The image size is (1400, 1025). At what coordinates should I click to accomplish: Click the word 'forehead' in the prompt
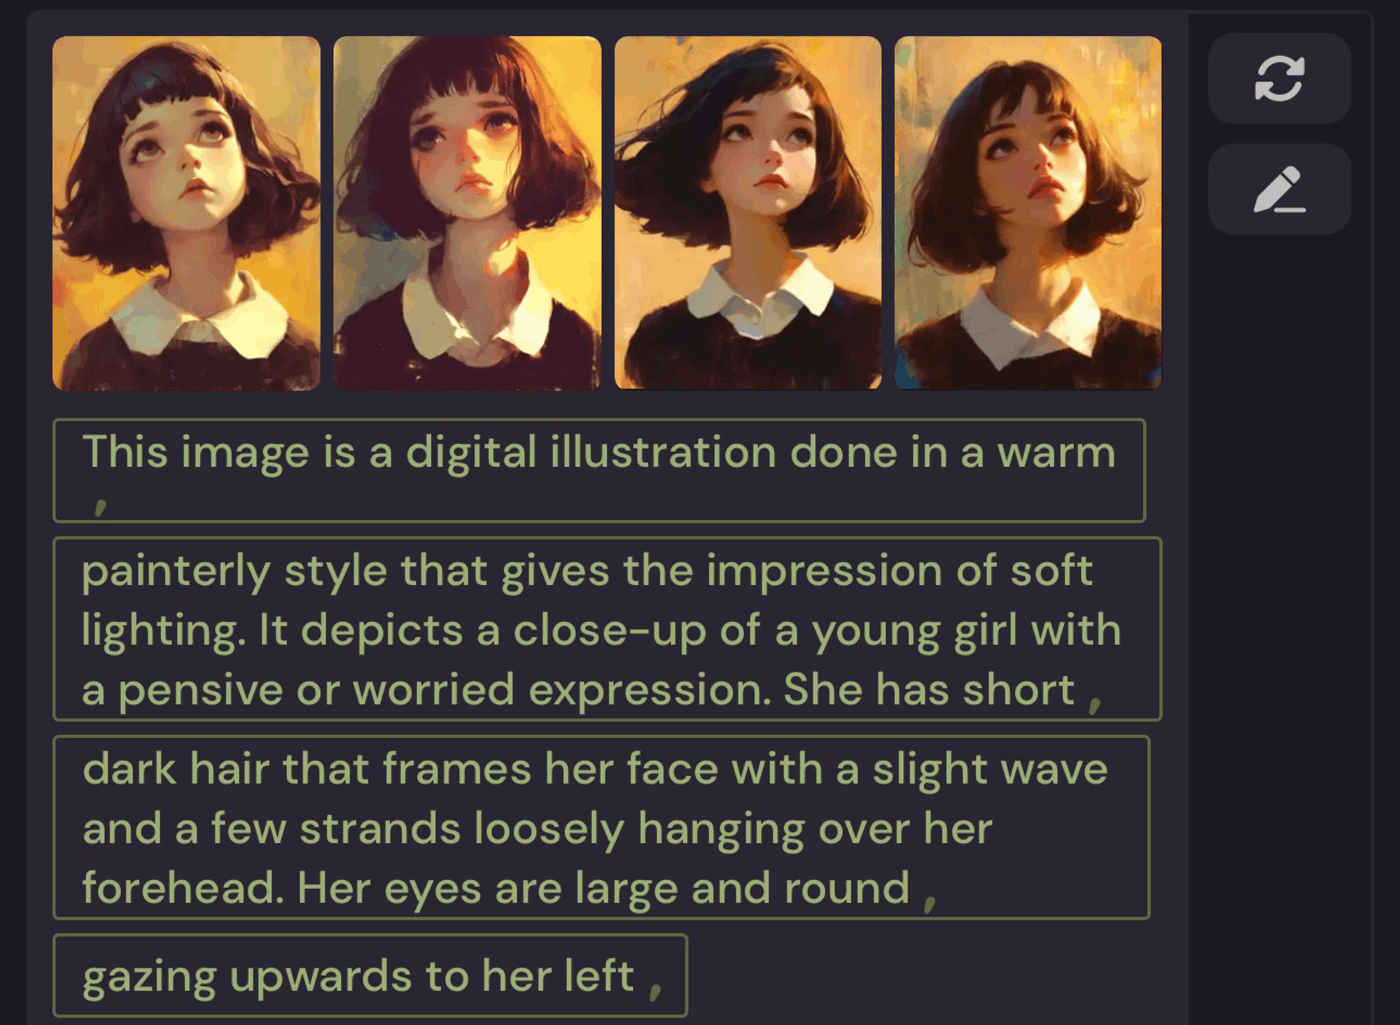point(184,887)
